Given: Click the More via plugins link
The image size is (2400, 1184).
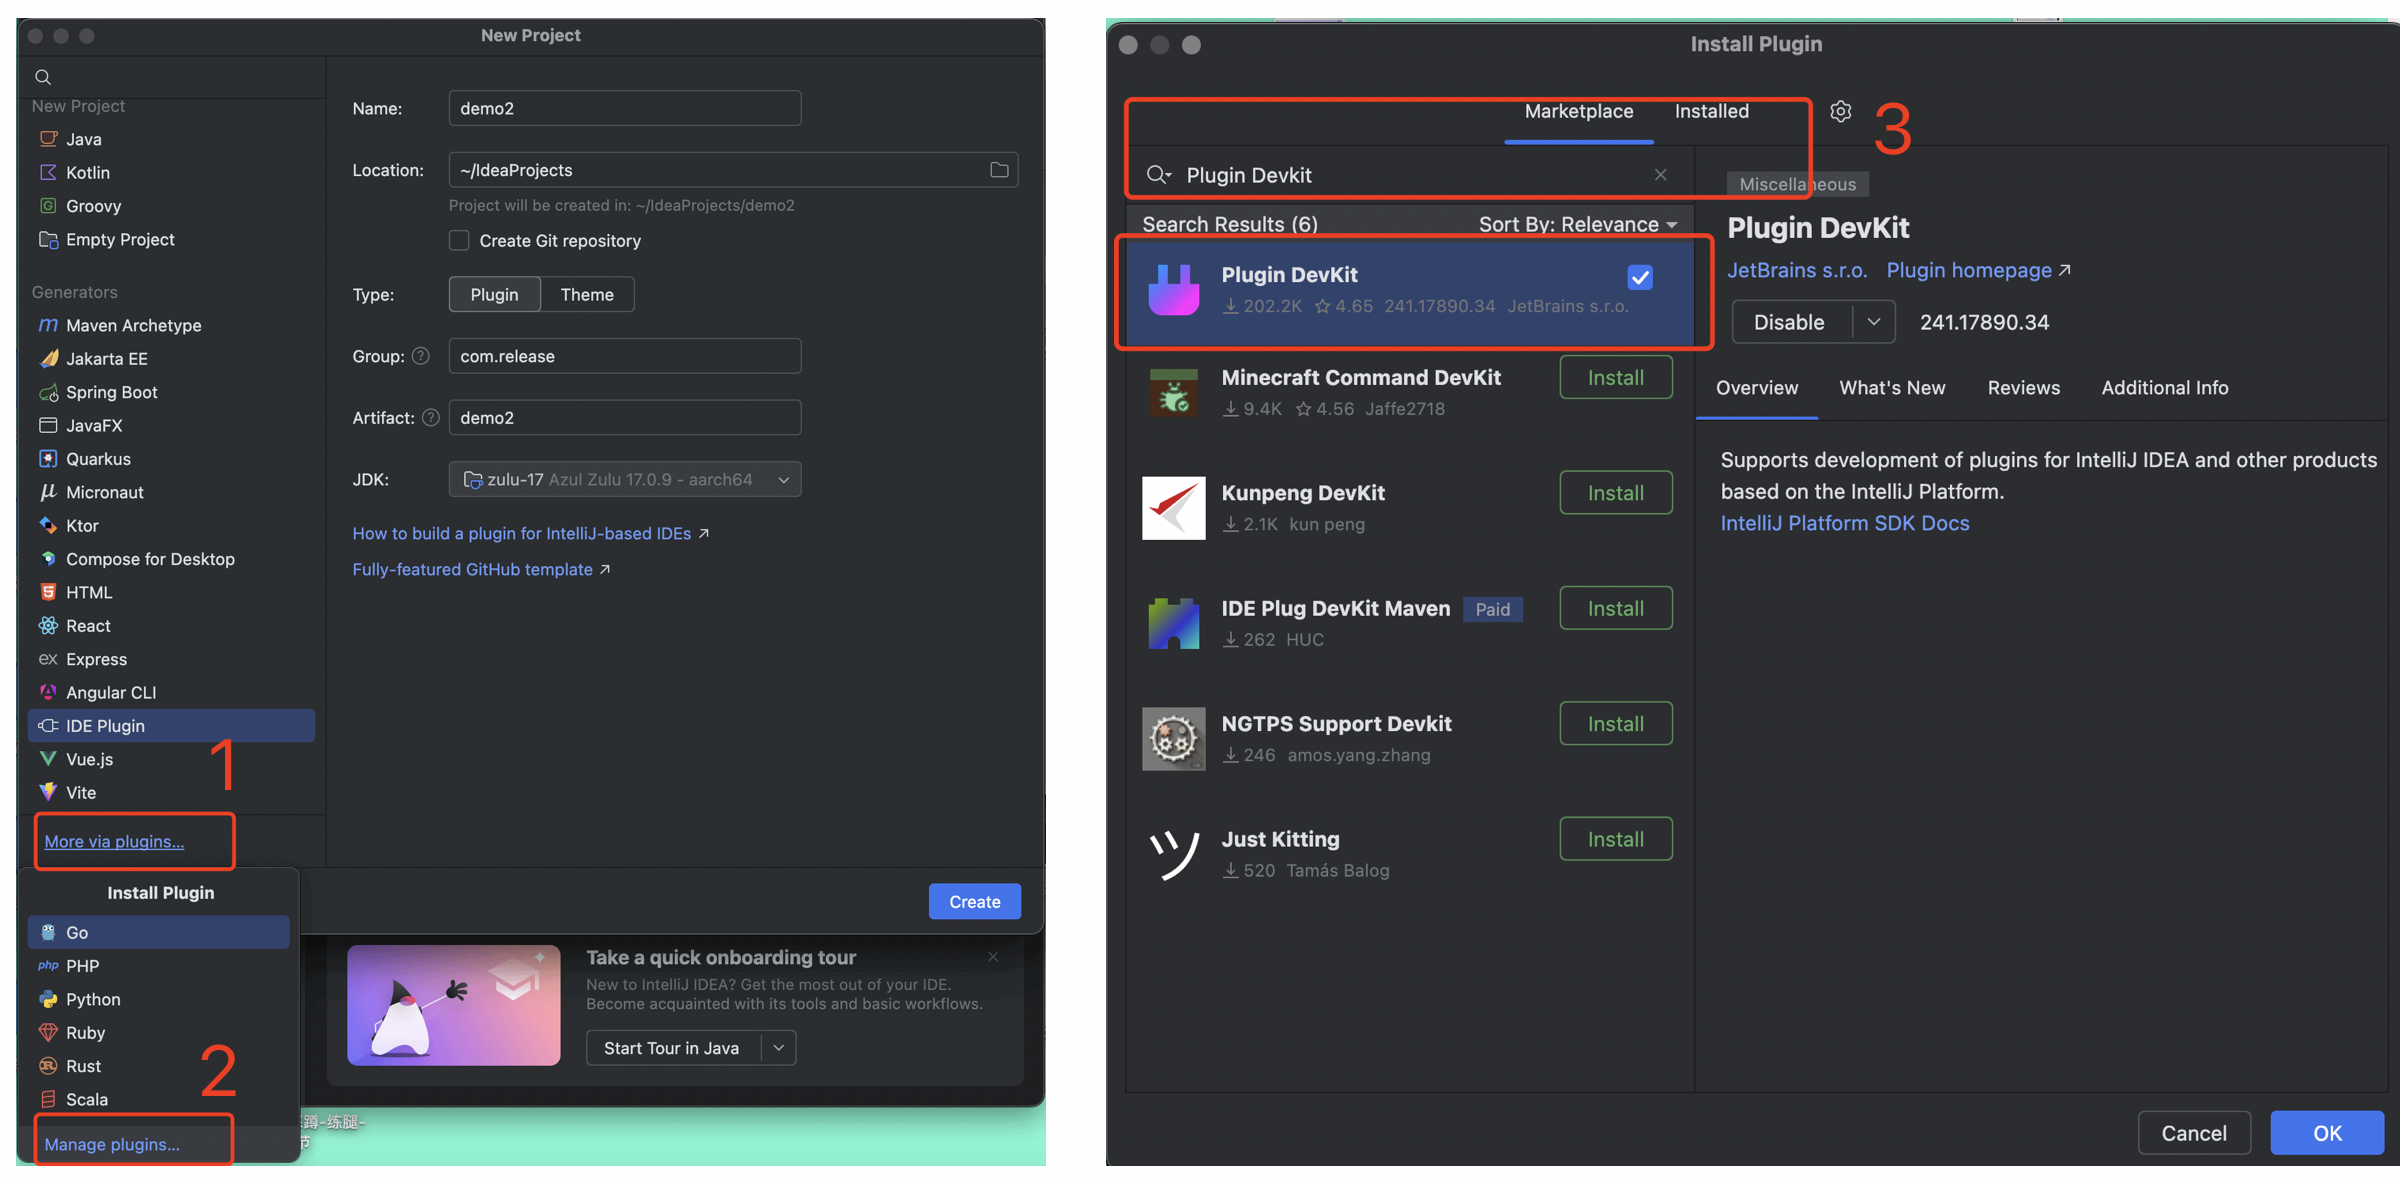Looking at the screenshot, I should (x=114, y=842).
